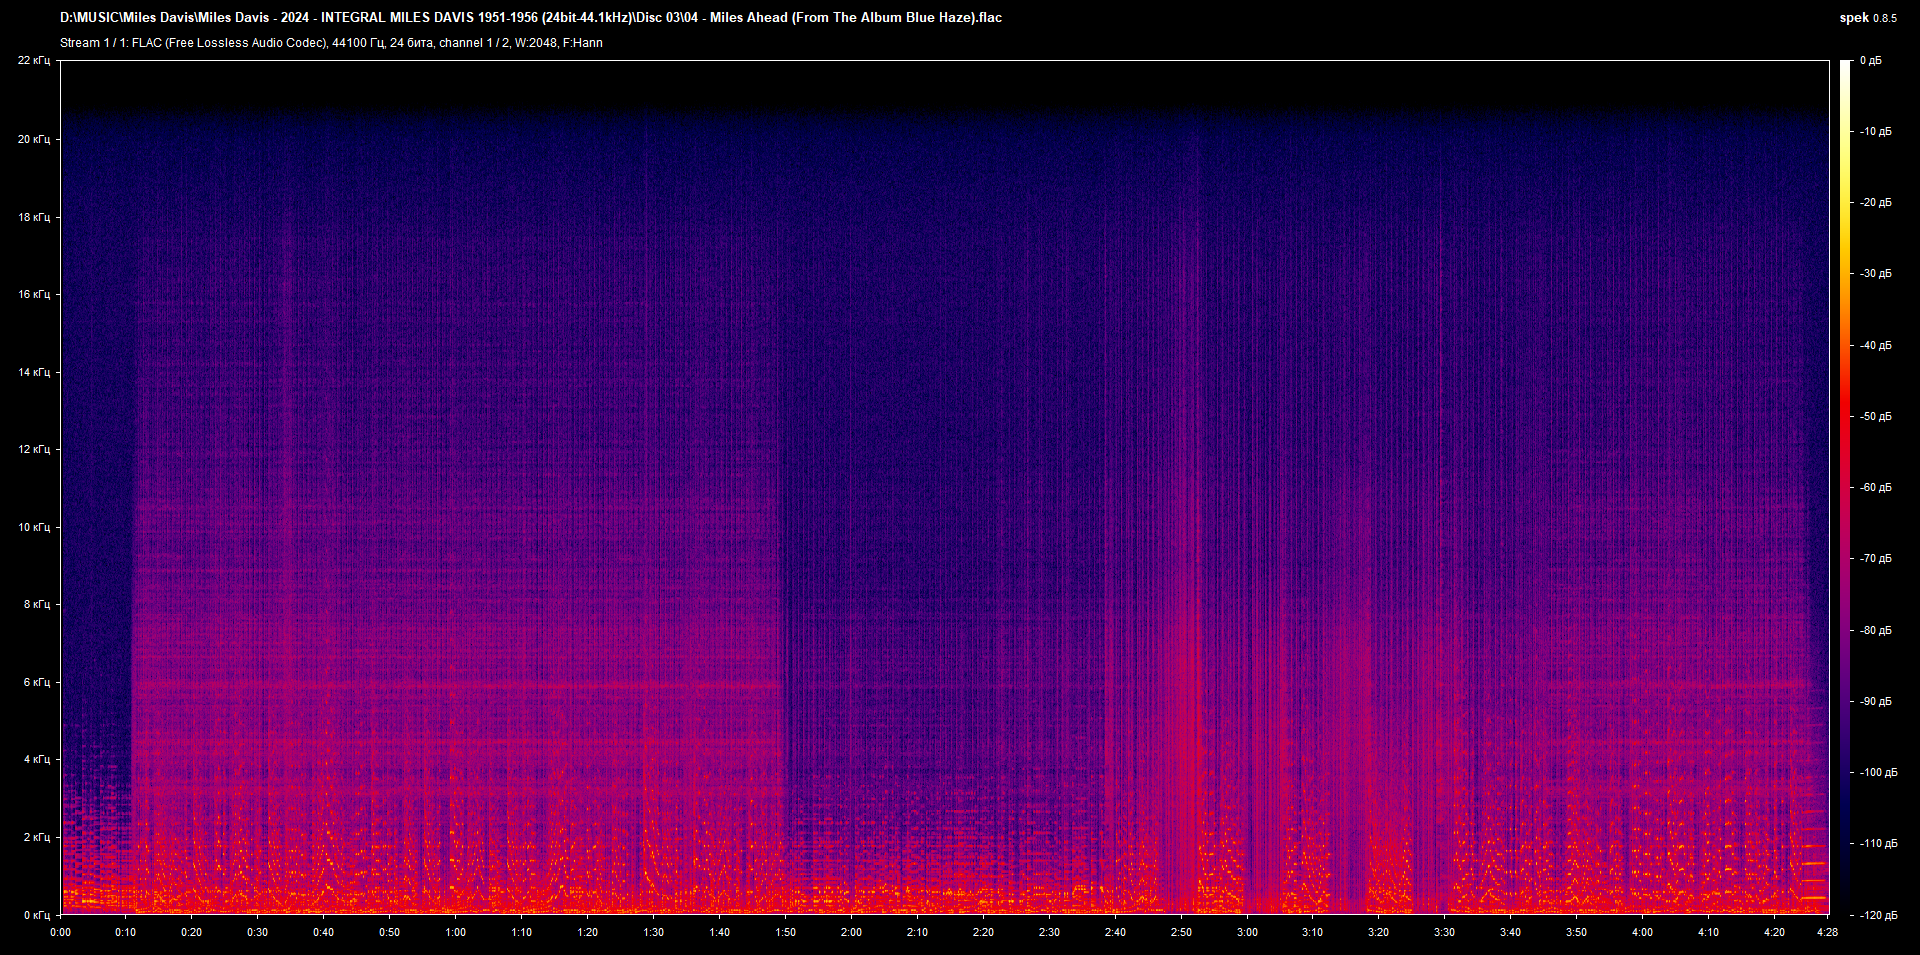Click the 12 кГц frequency axis label
Screen dimensions: 1920x955
(x=34, y=449)
